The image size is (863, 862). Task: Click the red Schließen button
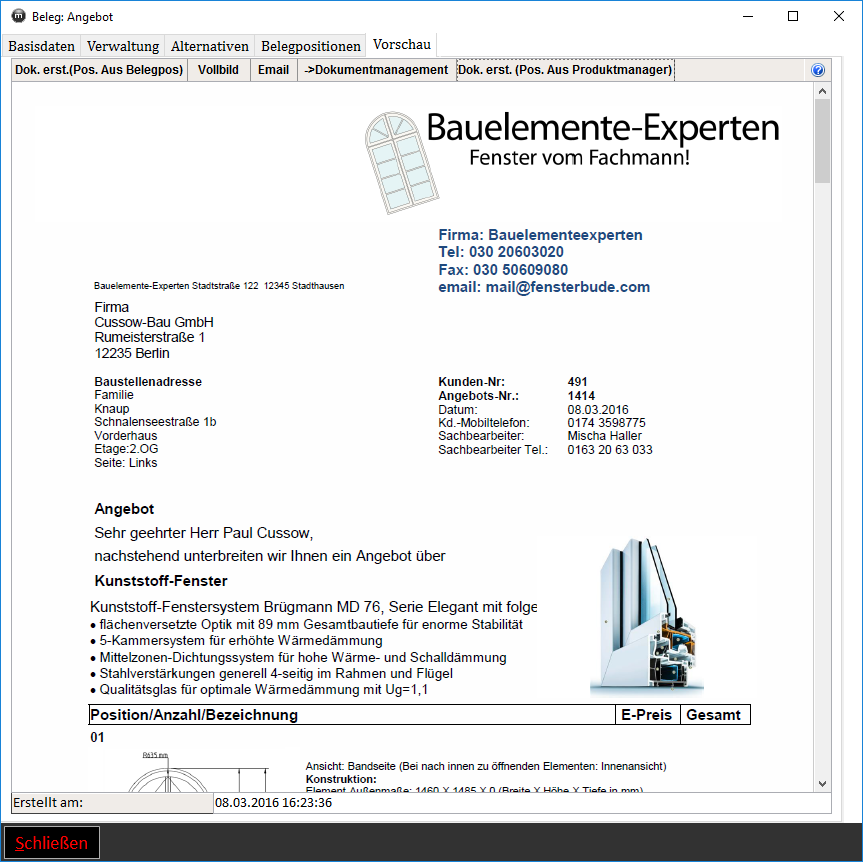50,843
